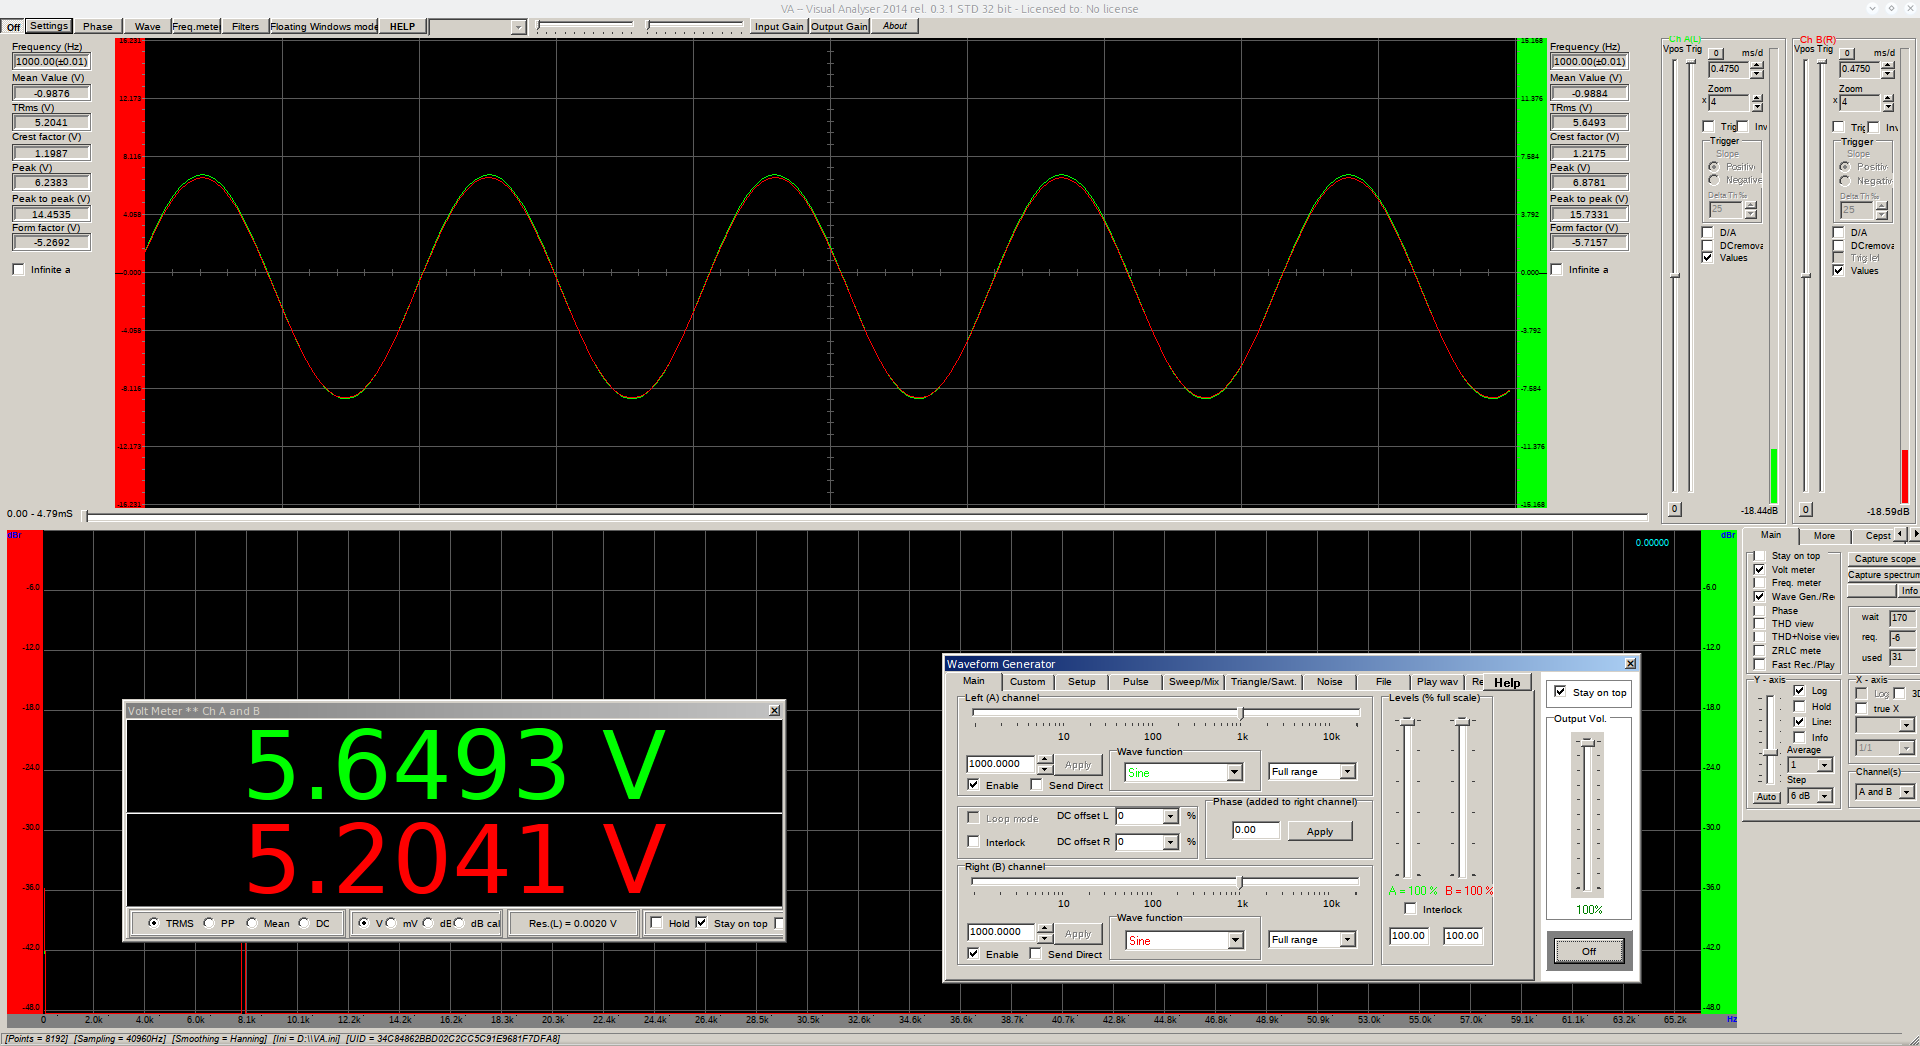Close the Volt Meter window

coord(774,711)
